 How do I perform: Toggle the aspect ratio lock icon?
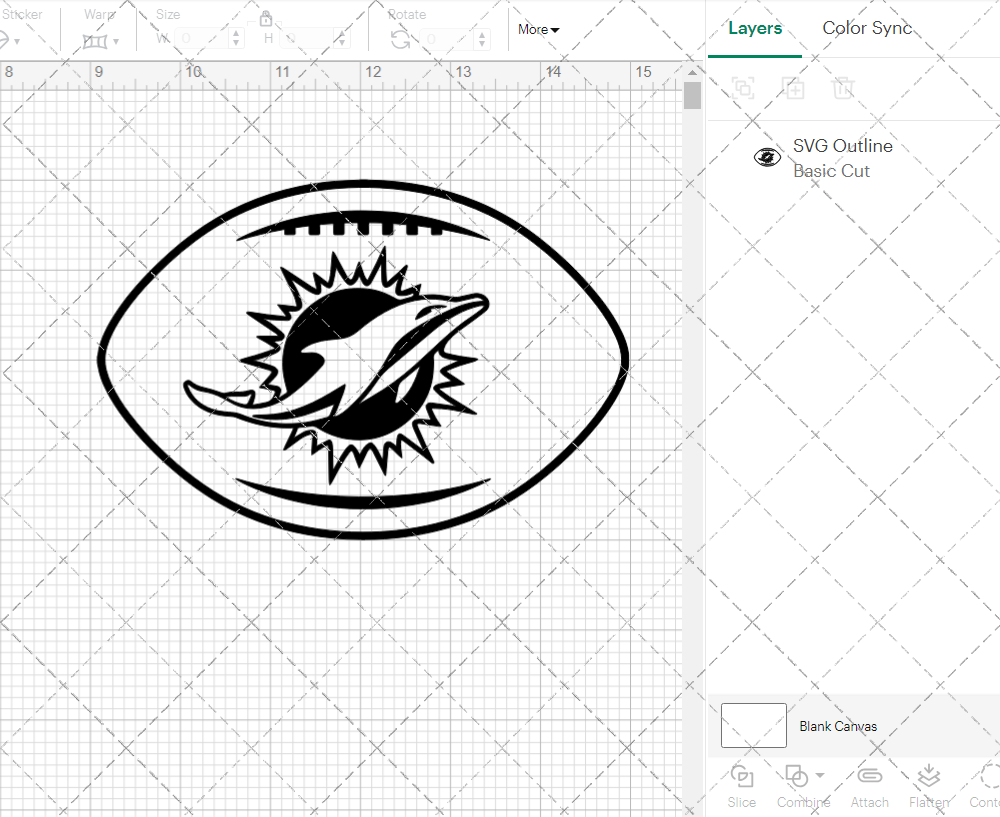[266, 18]
